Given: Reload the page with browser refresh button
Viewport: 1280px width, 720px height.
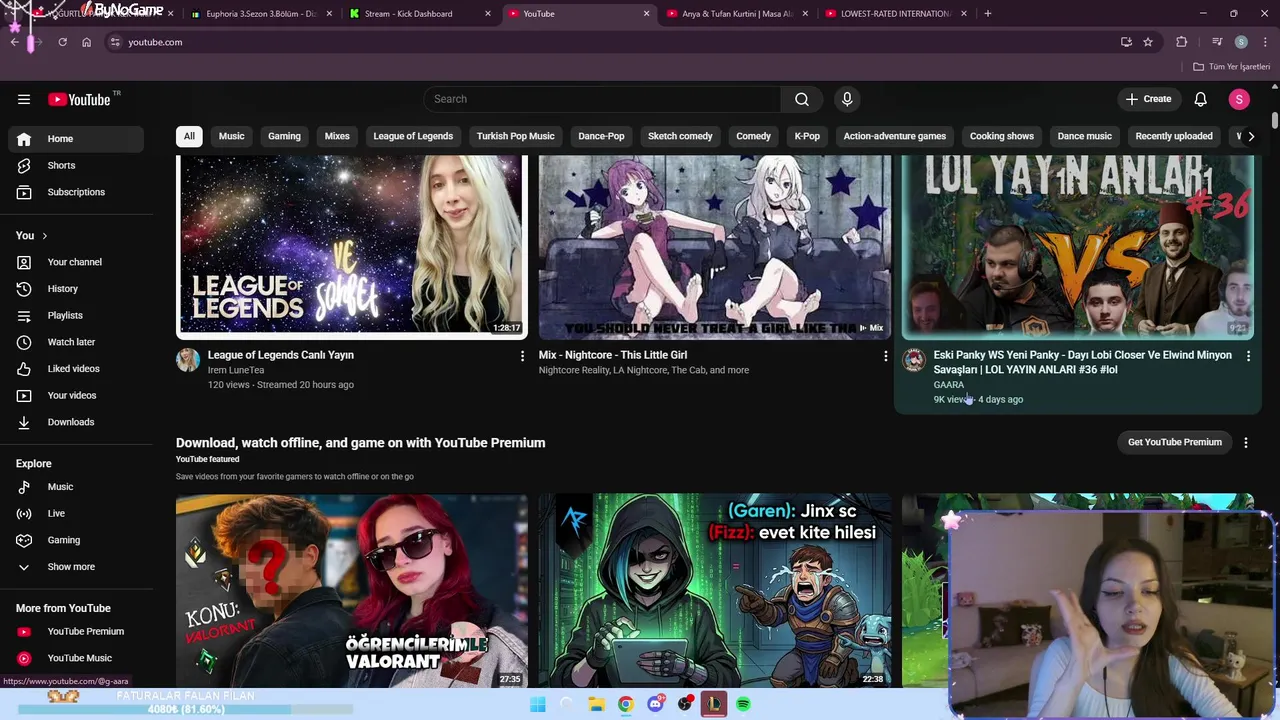Looking at the screenshot, I should click(x=62, y=42).
